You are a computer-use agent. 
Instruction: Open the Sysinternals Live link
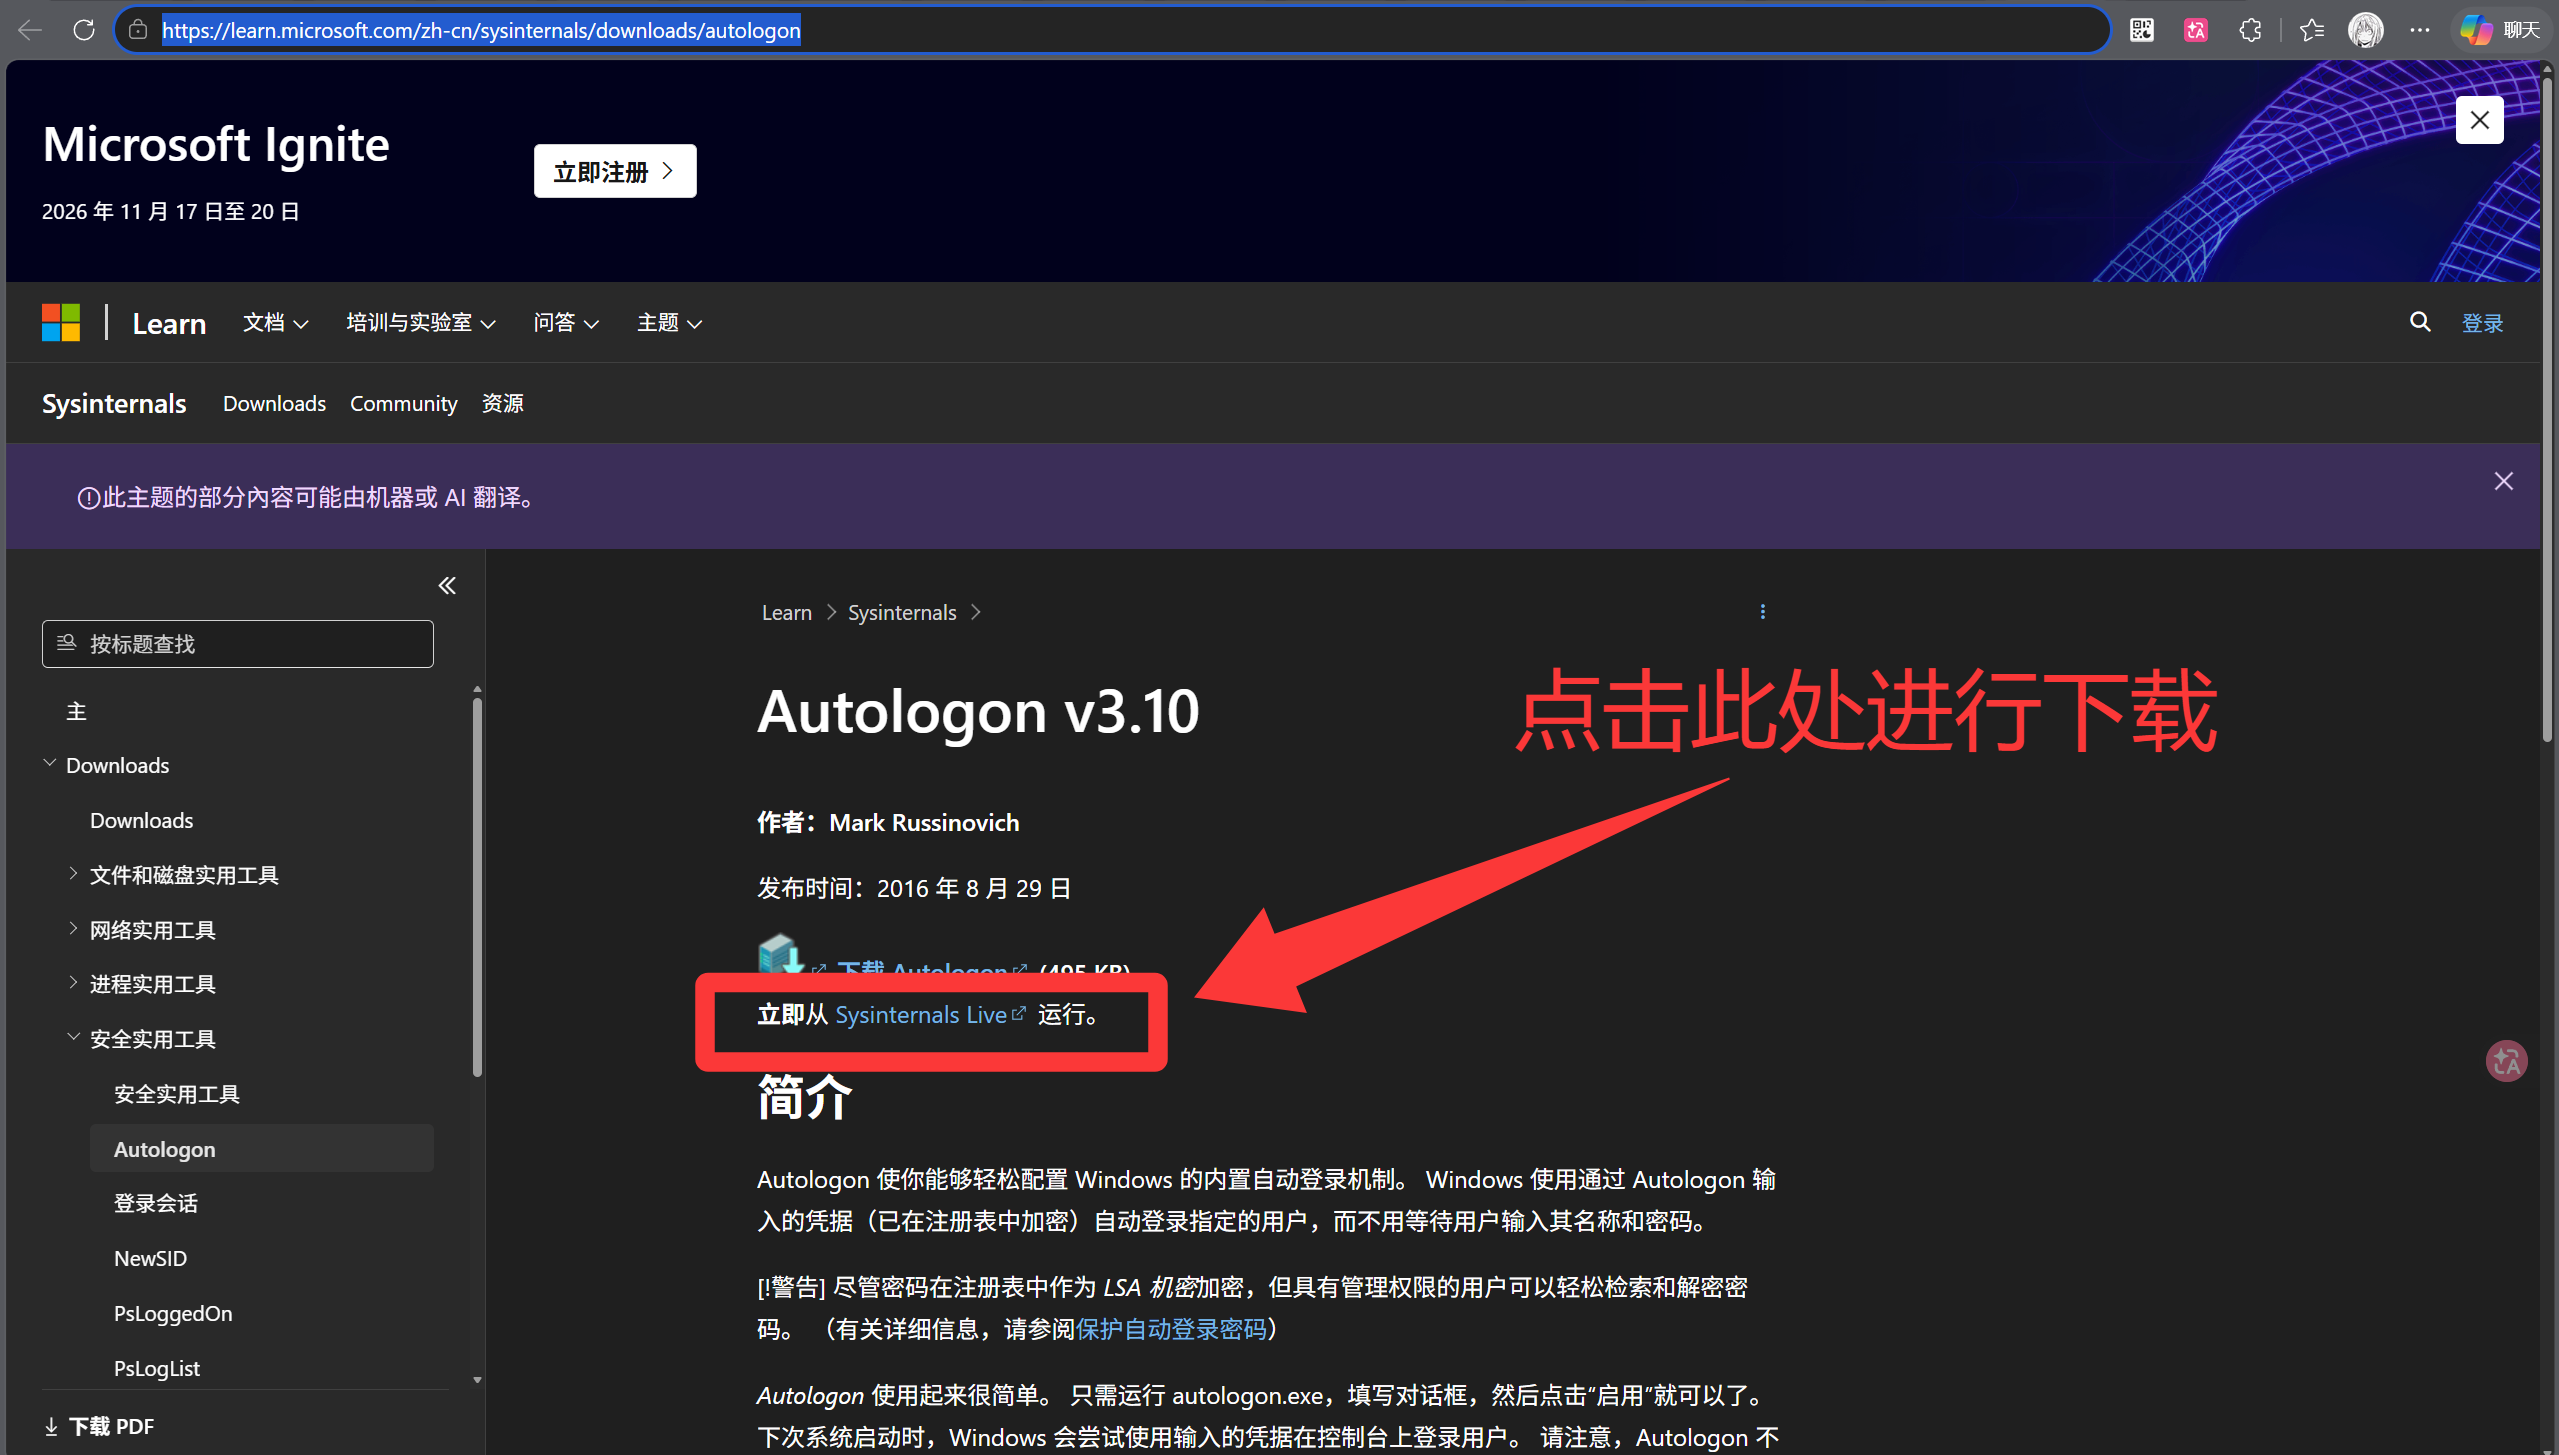click(x=930, y=1015)
